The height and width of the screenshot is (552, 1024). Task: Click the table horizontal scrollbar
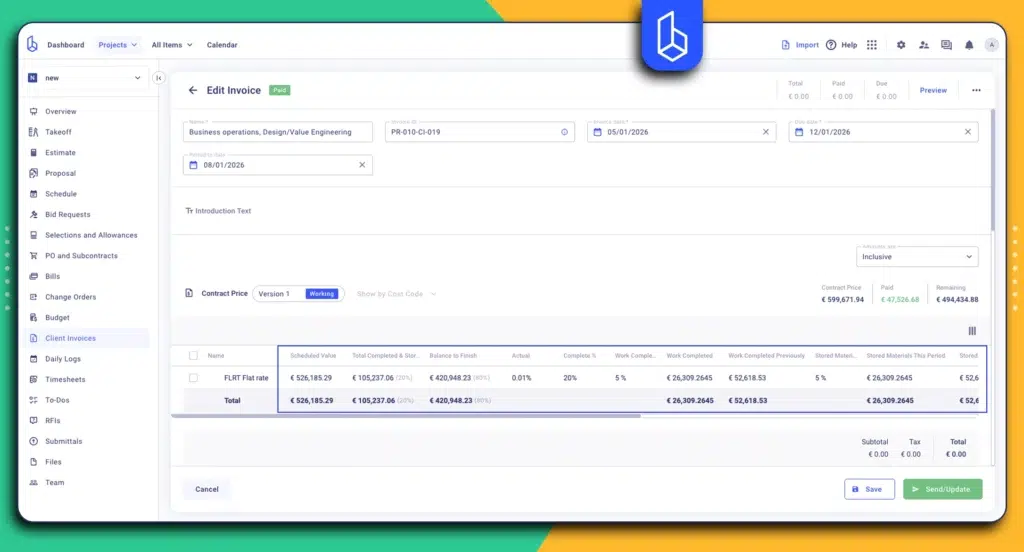click(x=406, y=415)
